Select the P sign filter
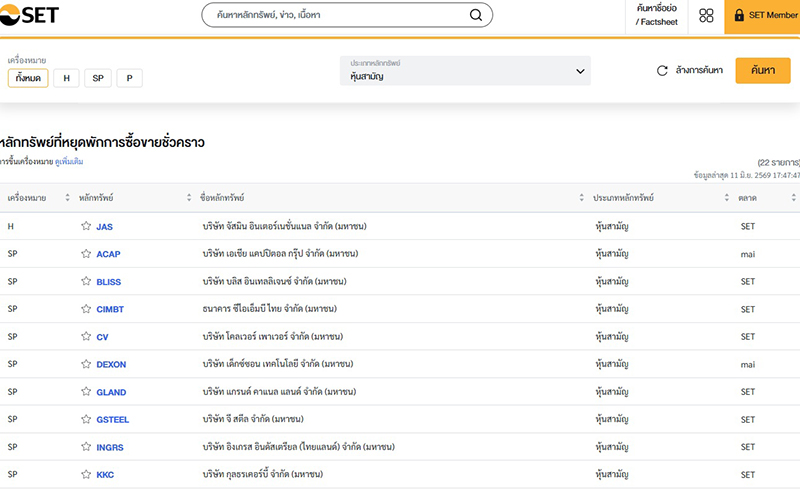 tap(130, 78)
